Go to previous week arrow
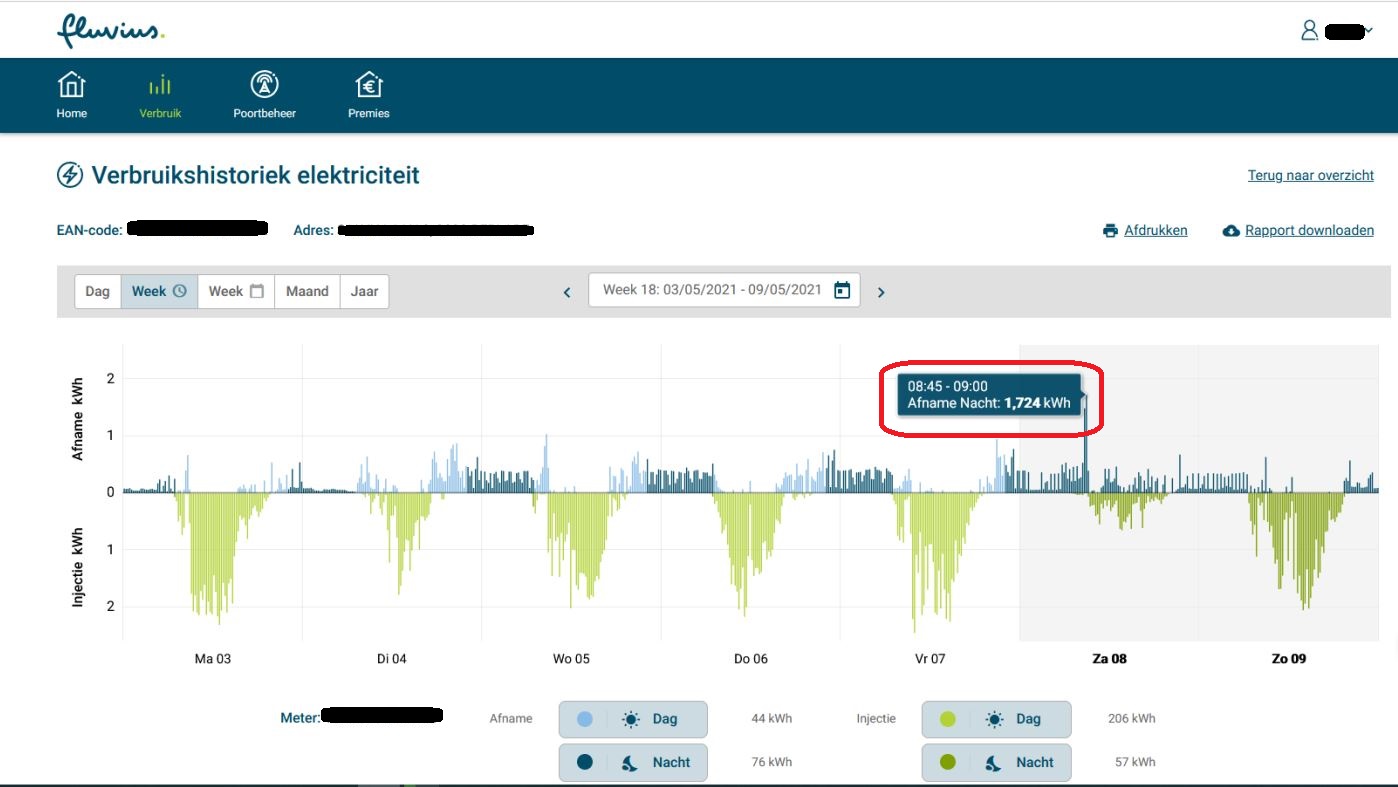Screen dimensions: 1398x787 pyautogui.click(x=567, y=292)
